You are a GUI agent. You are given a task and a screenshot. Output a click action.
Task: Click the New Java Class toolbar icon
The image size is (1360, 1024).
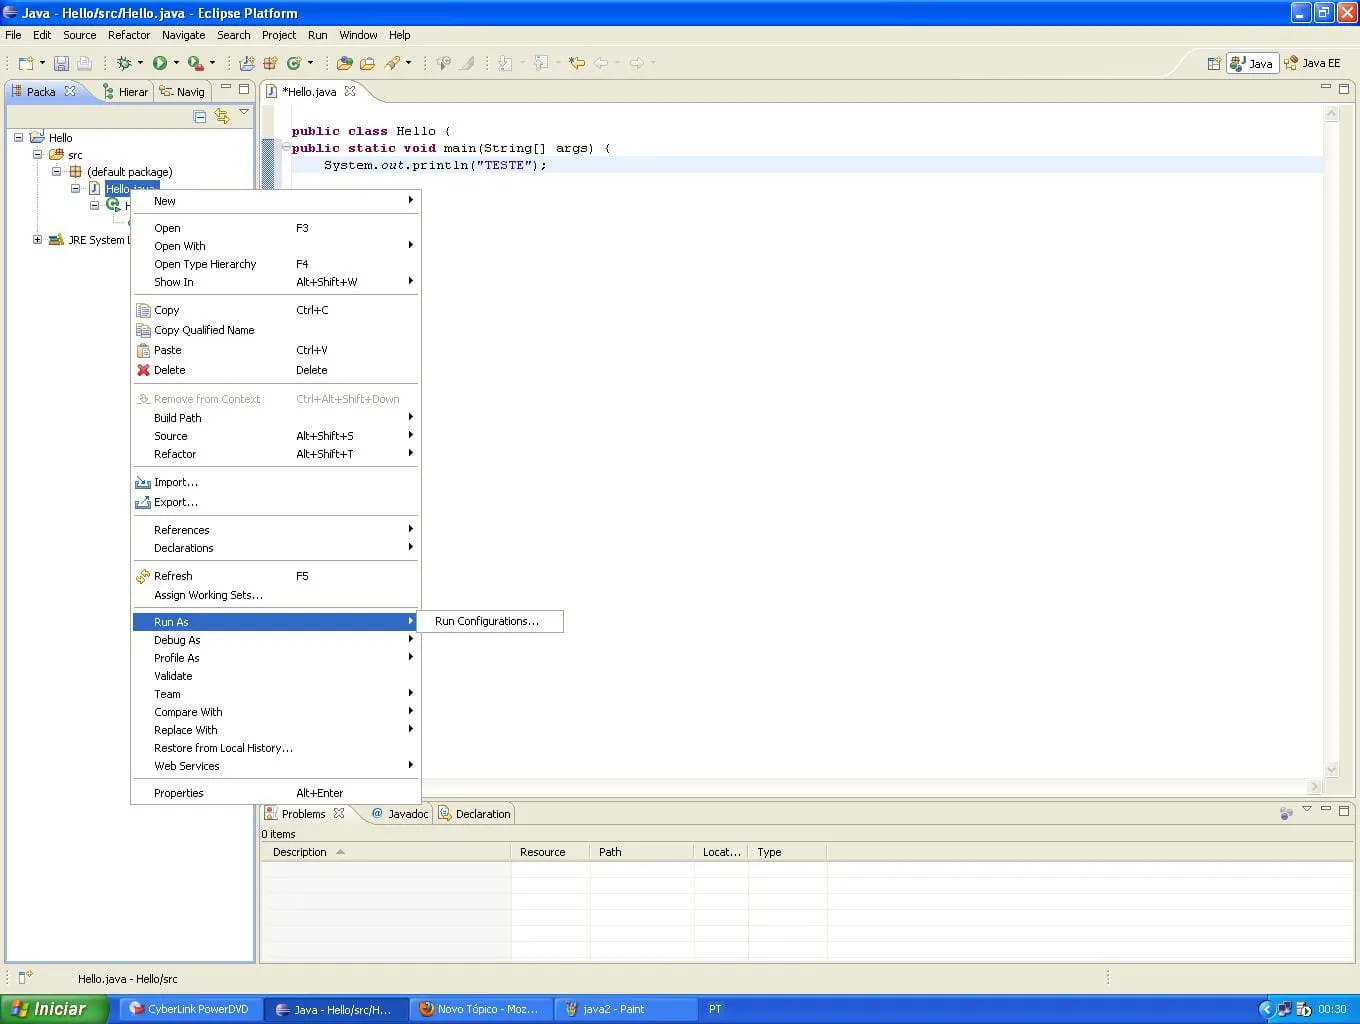(294, 63)
